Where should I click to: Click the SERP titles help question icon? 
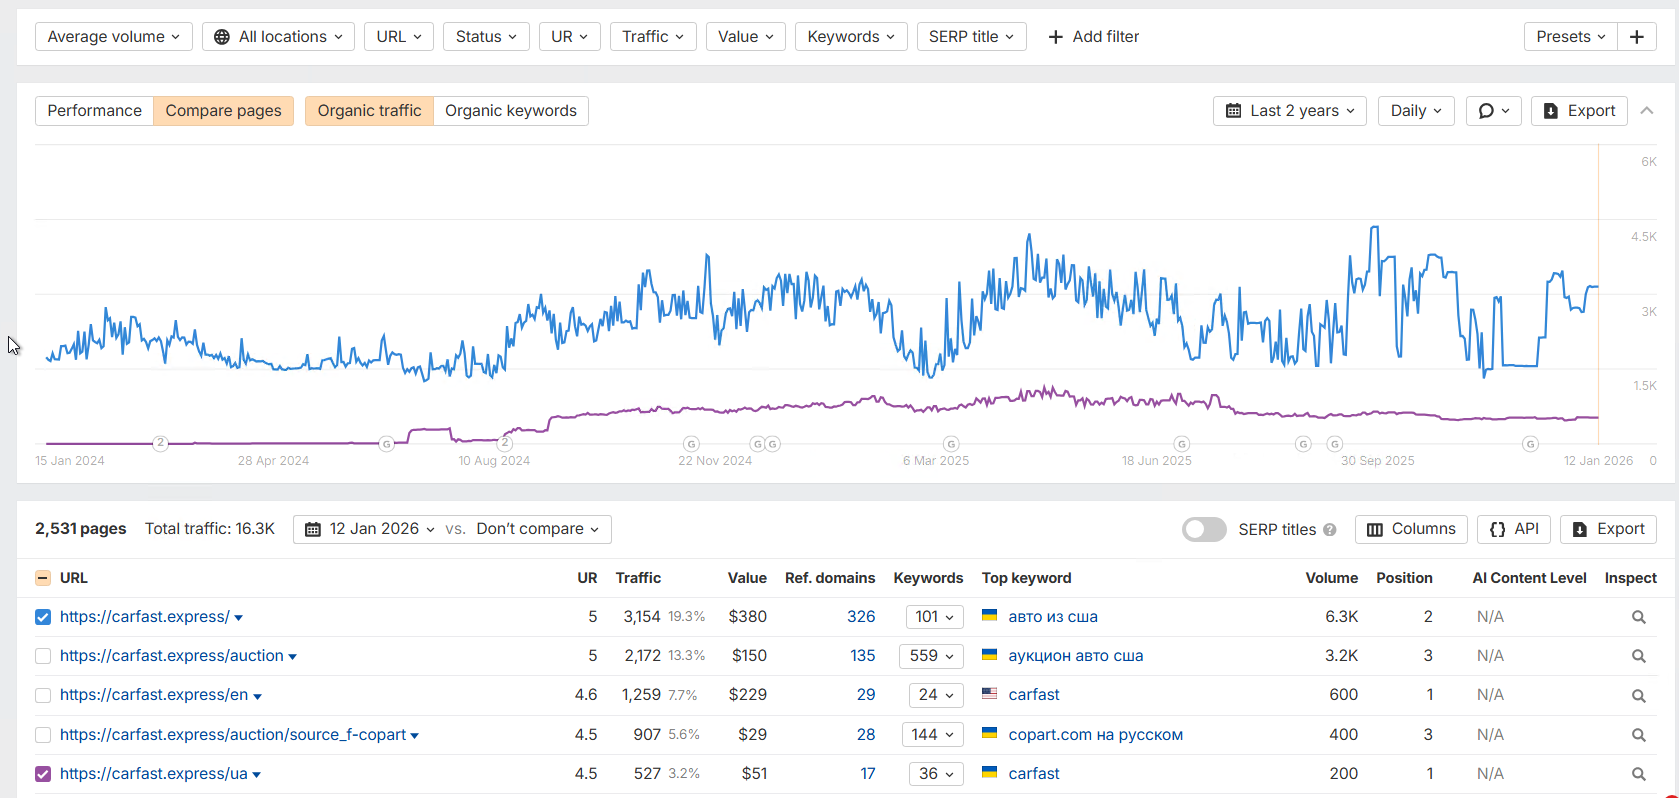(1330, 530)
